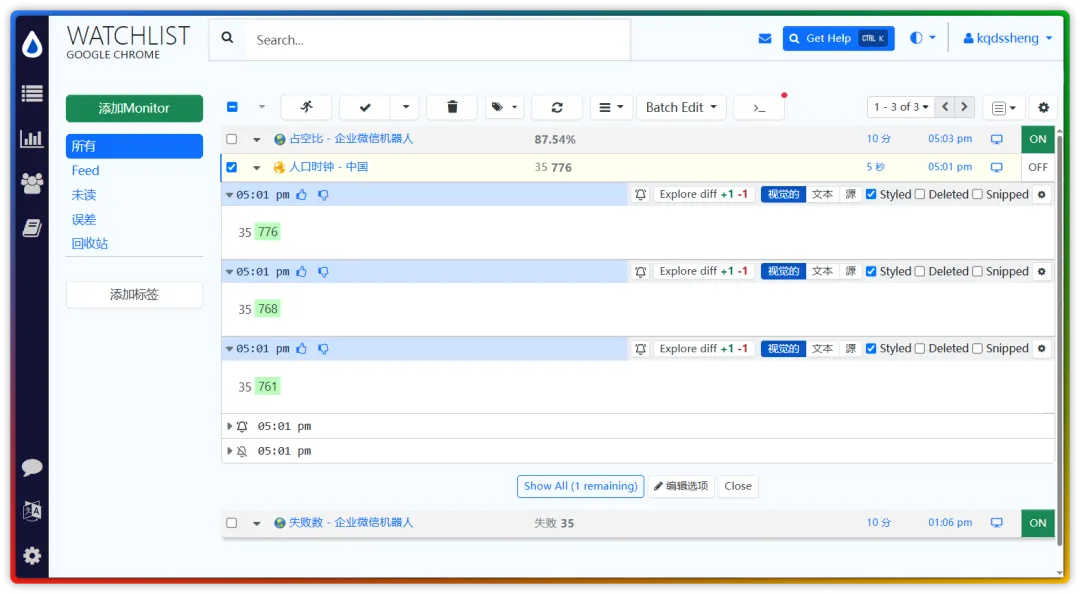Screen dimensions: 1080x594
Task: Click the Search input field
Action: (x=439, y=40)
